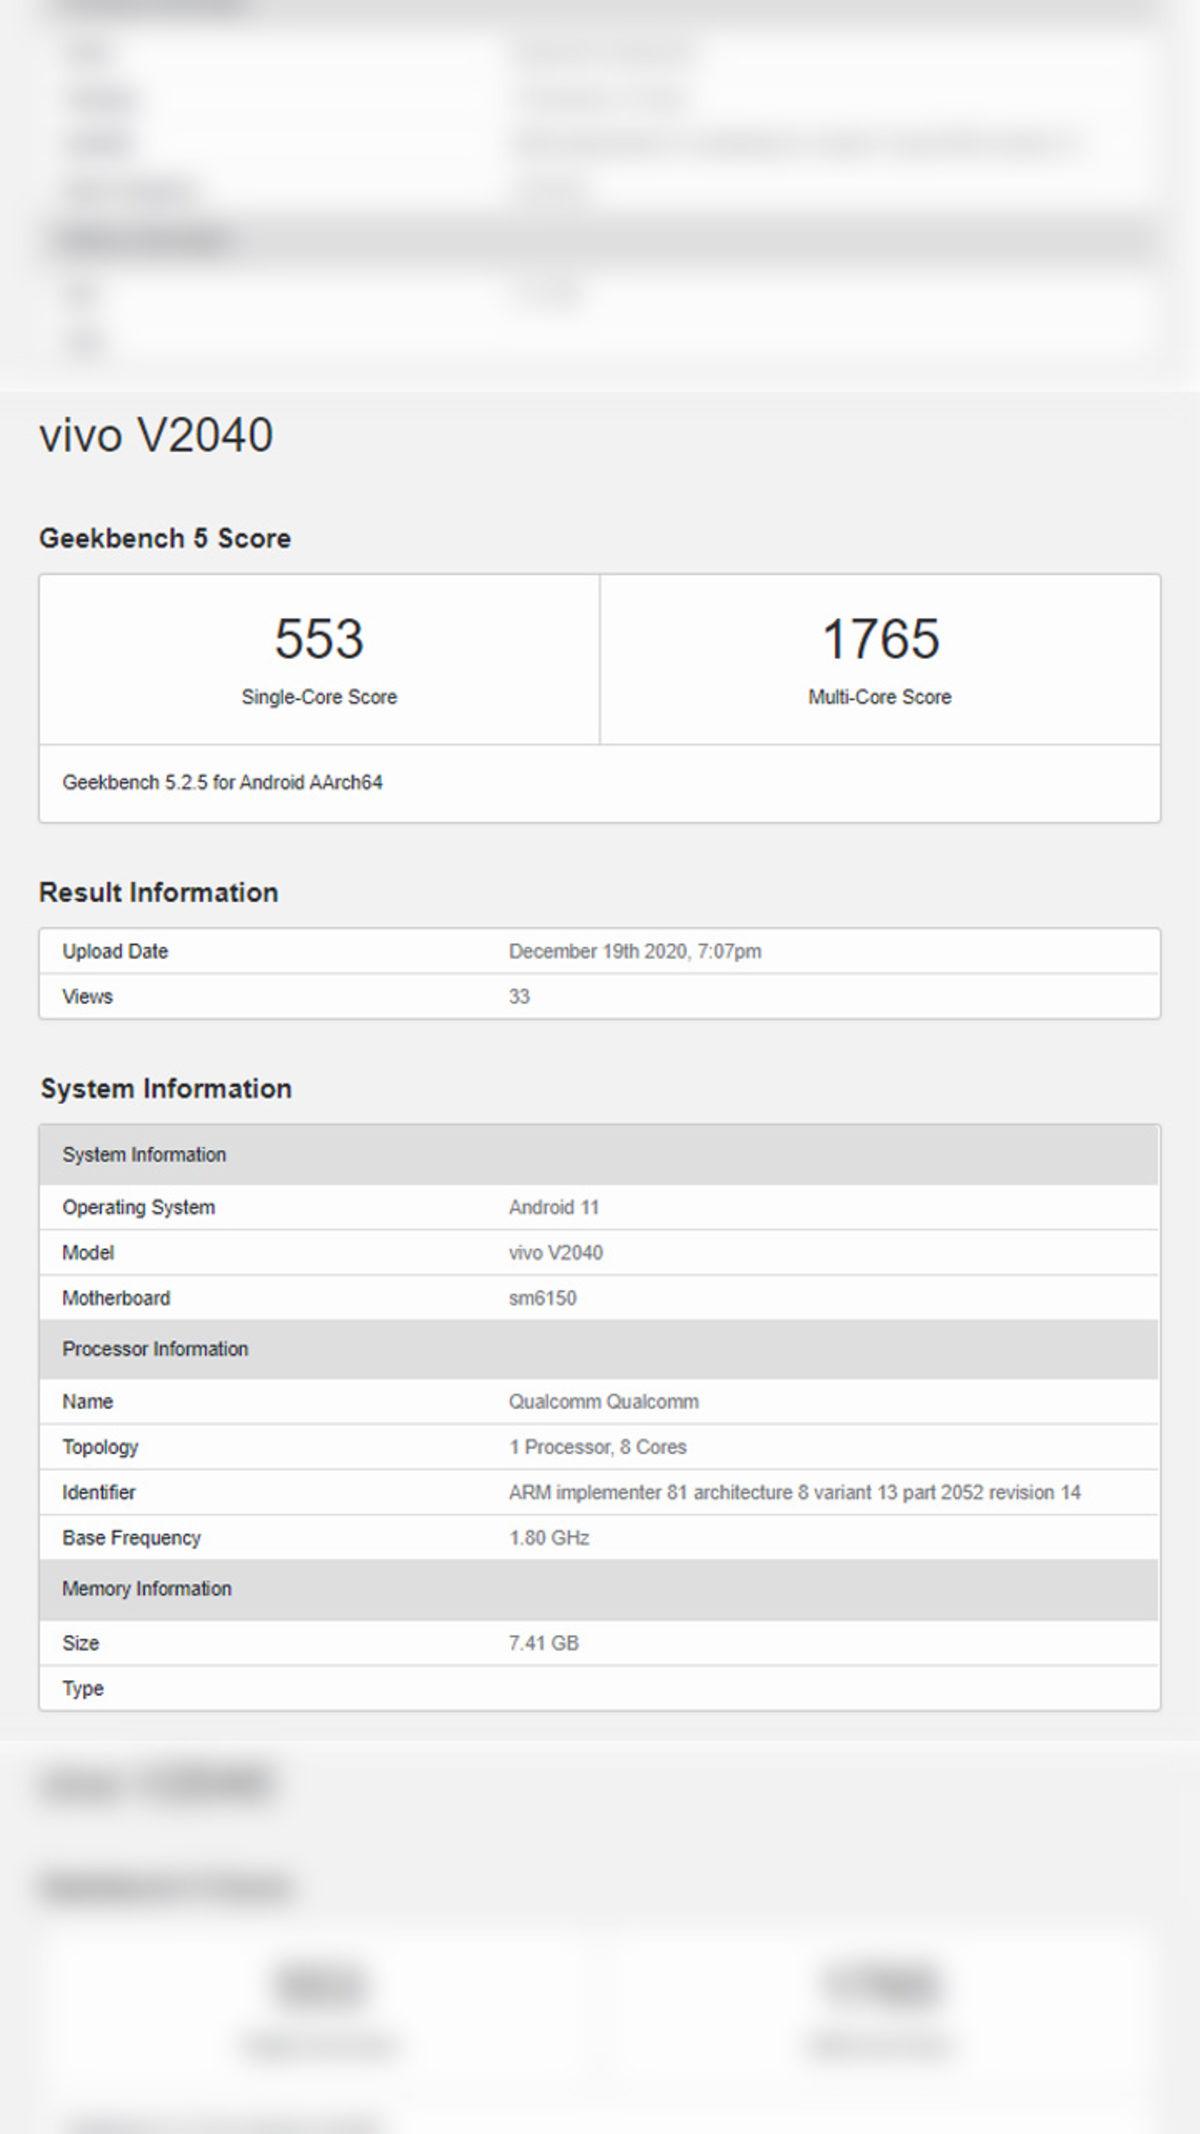The height and width of the screenshot is (2134, 1200).
Task: Click the views count 33
Action: pyautogui.click(x=519, y=996)
